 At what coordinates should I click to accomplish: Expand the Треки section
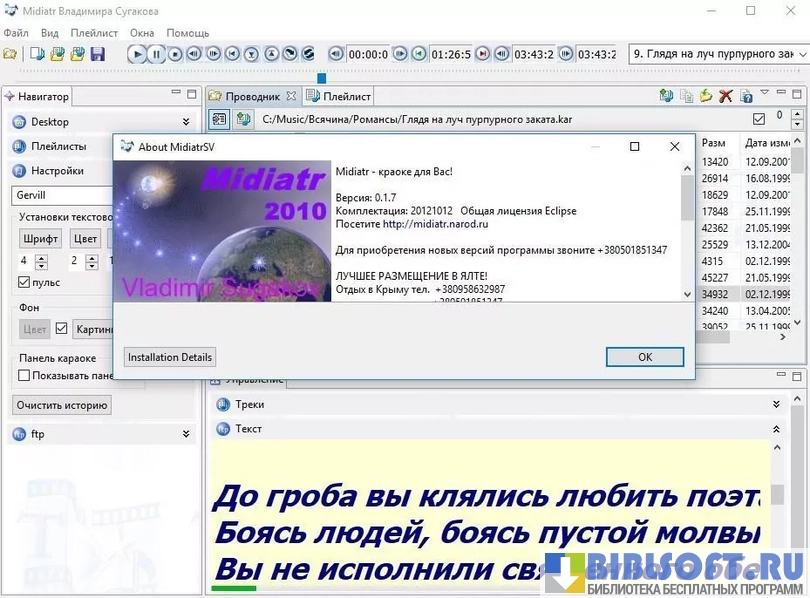777,405
